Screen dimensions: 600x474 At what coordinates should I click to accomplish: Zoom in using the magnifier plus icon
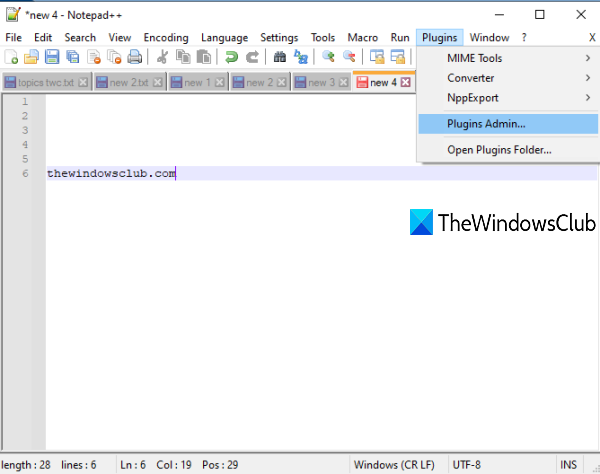[x=328, y=57]
